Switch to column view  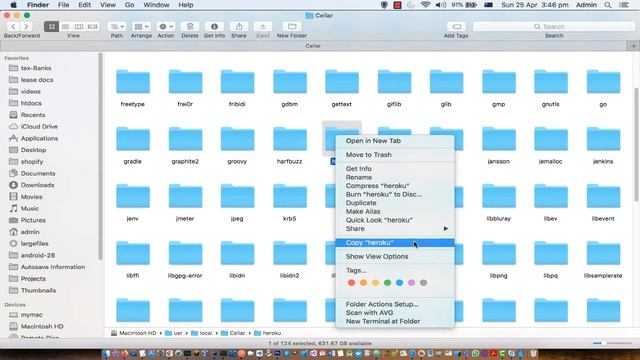tap(79, 27)
